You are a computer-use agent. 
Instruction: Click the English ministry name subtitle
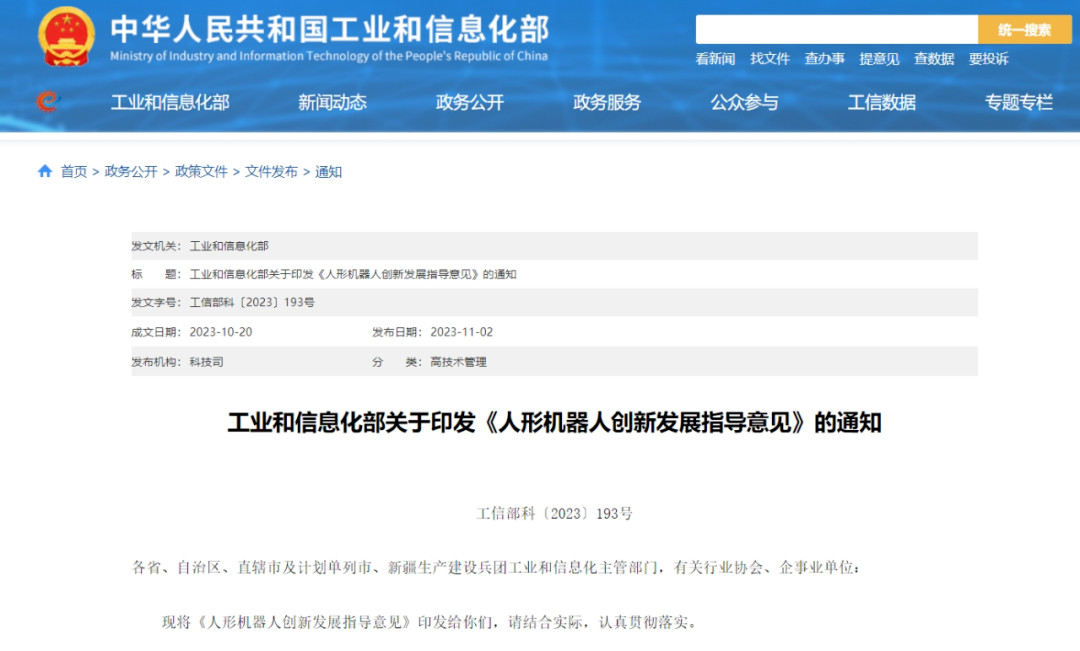coord(329,56)
